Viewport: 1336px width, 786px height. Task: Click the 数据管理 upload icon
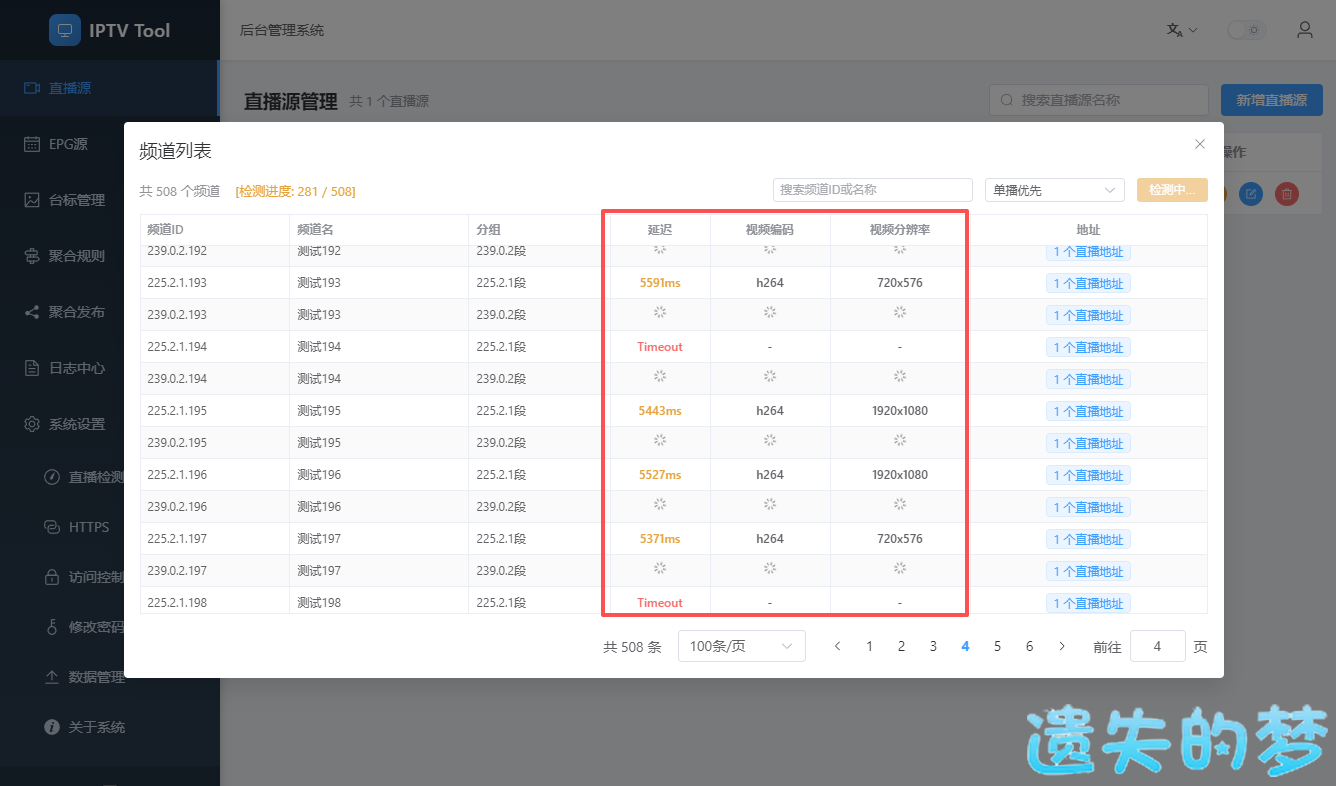tap(52, 677)
